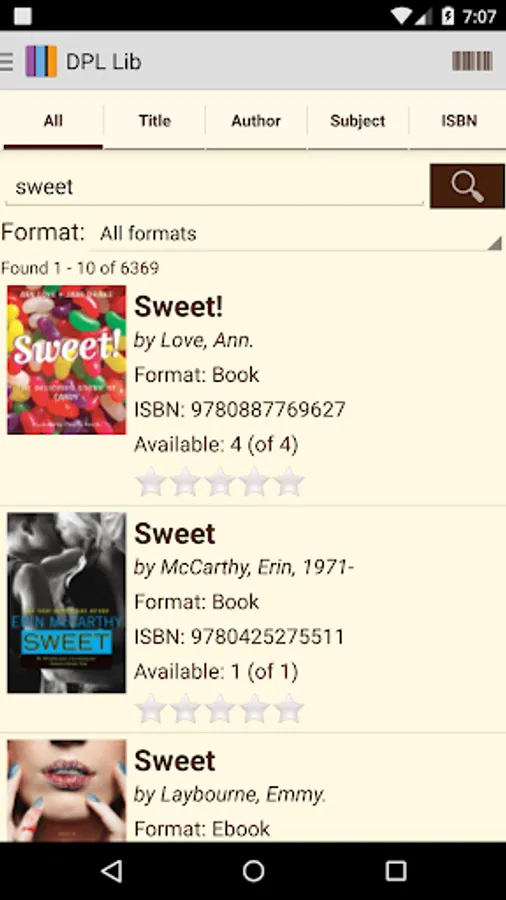Open the Sweet! jelly bean cover thumbnail

[x=67, y=359]
